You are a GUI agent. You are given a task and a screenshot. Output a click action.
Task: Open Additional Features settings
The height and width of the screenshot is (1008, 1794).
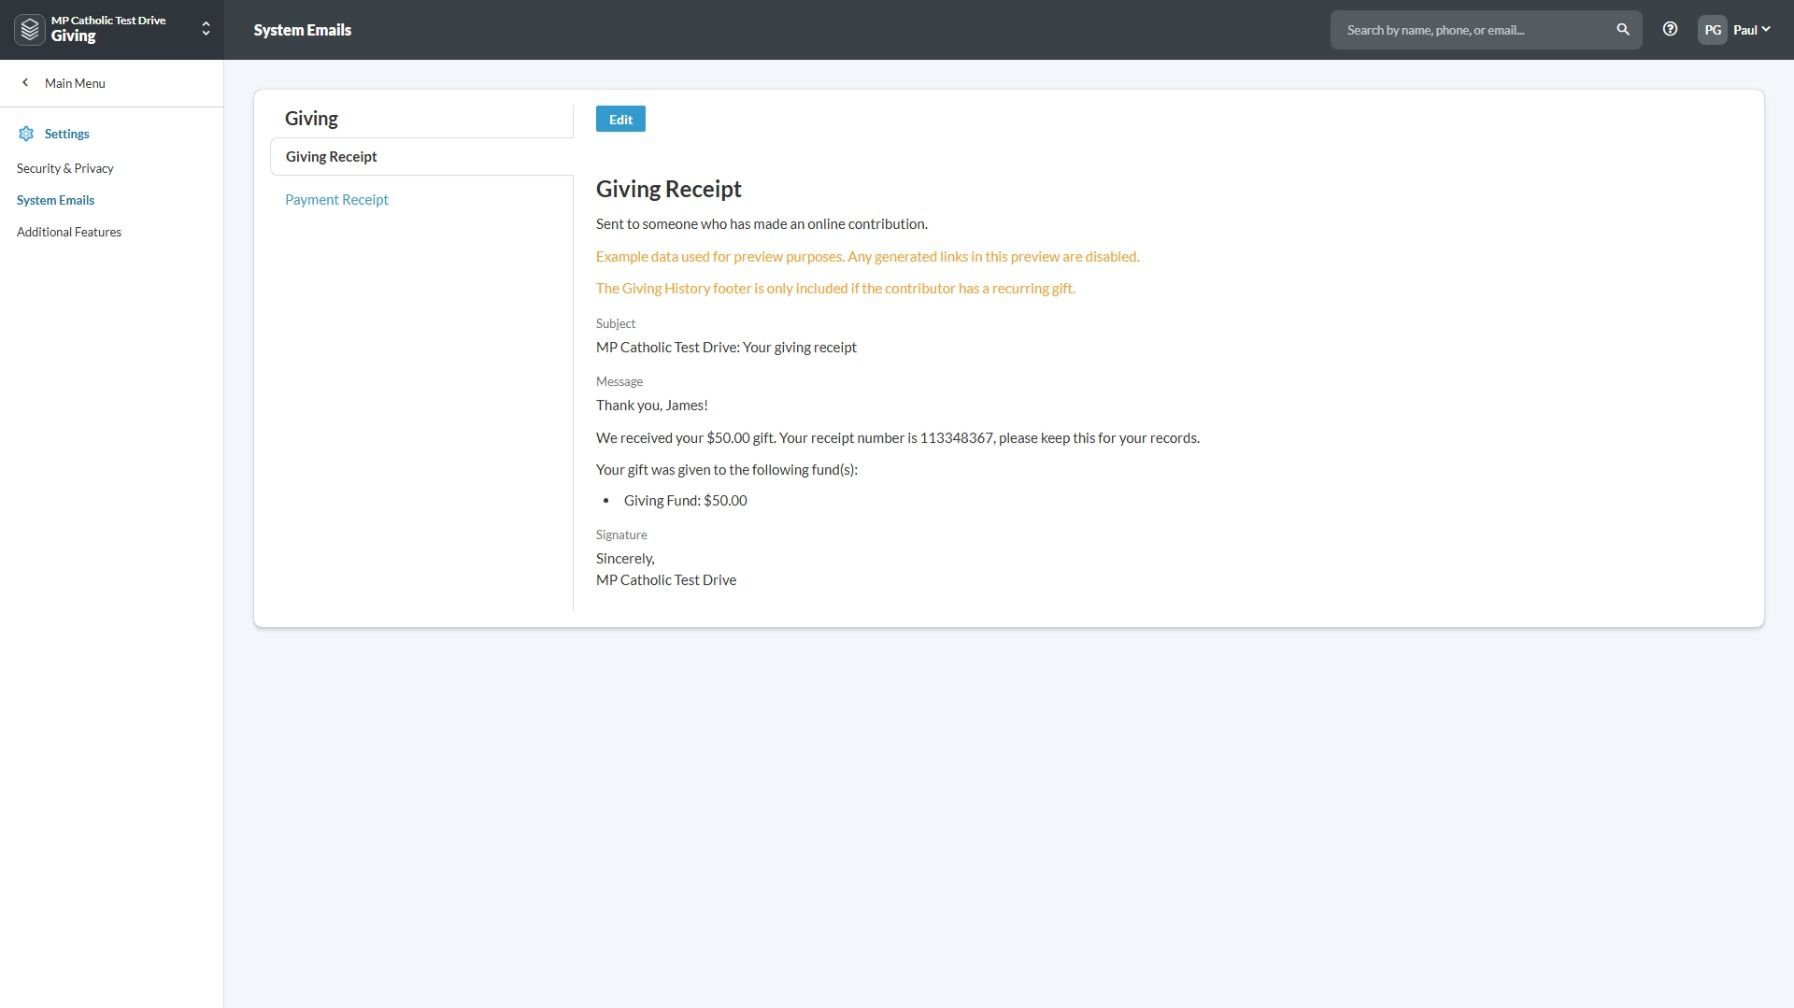pyautogui.click(x=69, y=232)
